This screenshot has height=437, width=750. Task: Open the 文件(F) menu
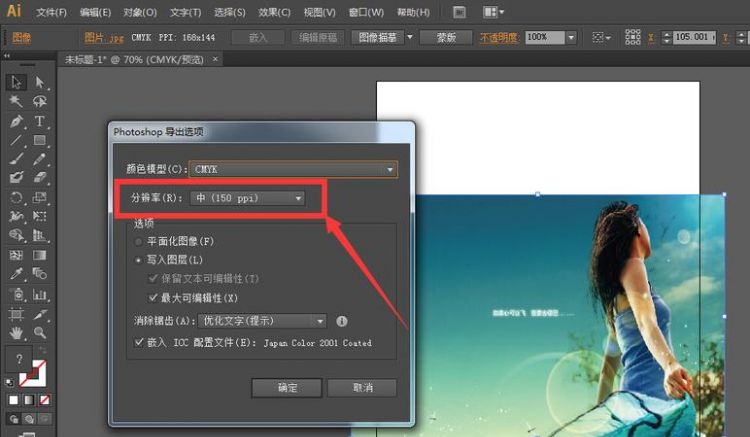(51, 12)
